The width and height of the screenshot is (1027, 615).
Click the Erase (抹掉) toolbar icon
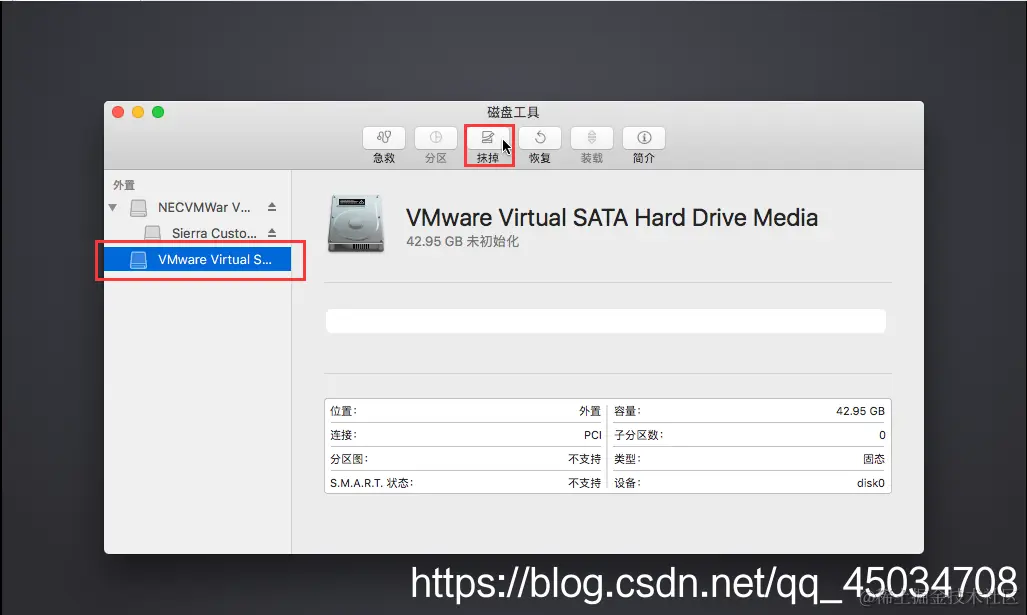click(487, 138)
